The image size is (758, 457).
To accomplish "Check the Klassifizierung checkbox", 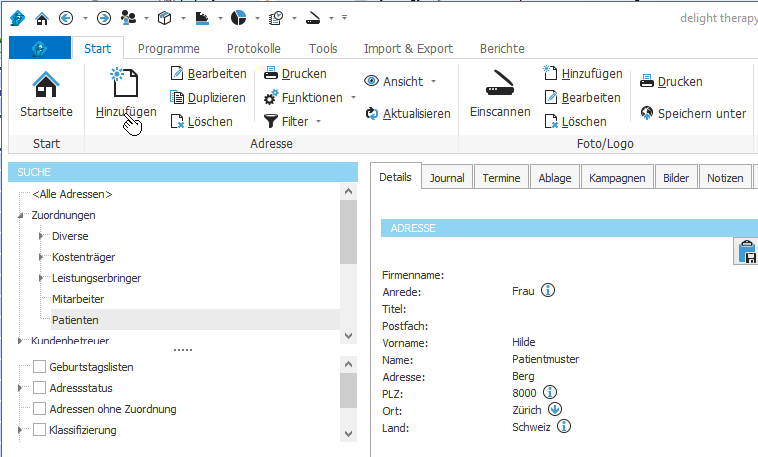I will pyautogui.click(x=40, y=430).
